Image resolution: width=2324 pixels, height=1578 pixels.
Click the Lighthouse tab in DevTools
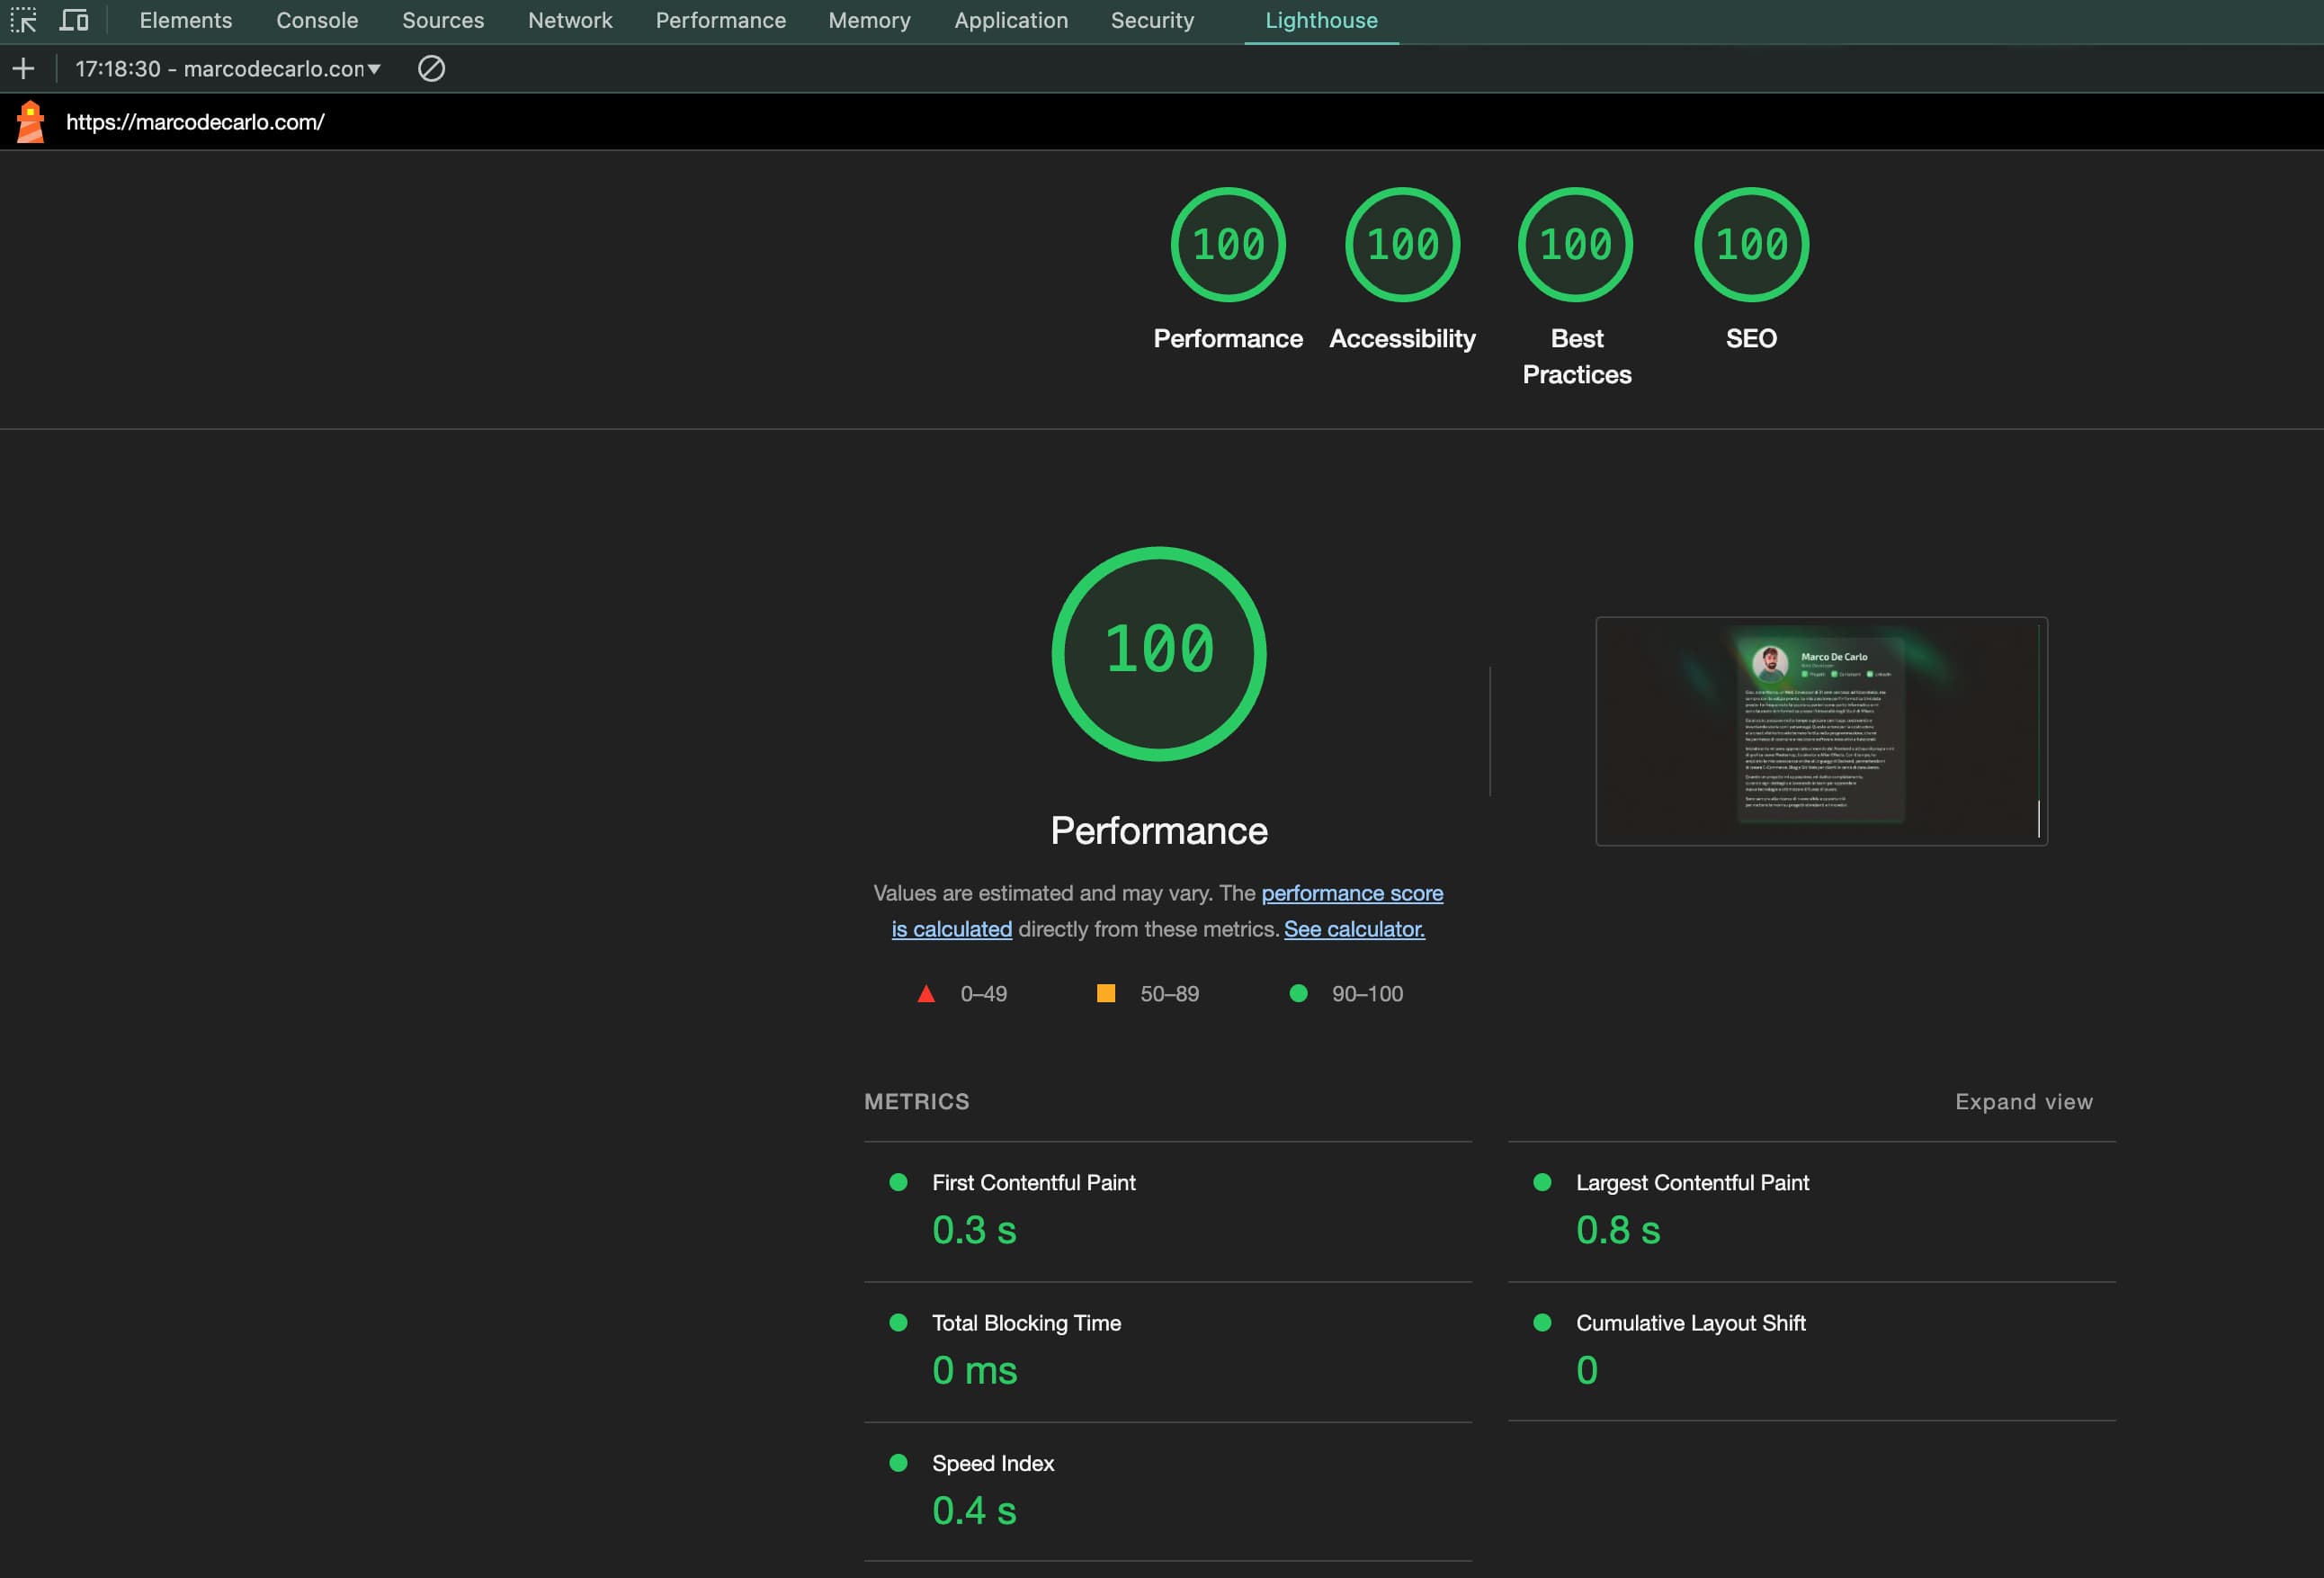(1320, 21)
